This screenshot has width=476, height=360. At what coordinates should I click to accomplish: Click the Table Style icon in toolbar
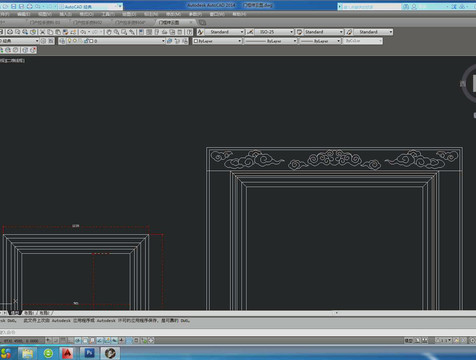coord(299,32)
